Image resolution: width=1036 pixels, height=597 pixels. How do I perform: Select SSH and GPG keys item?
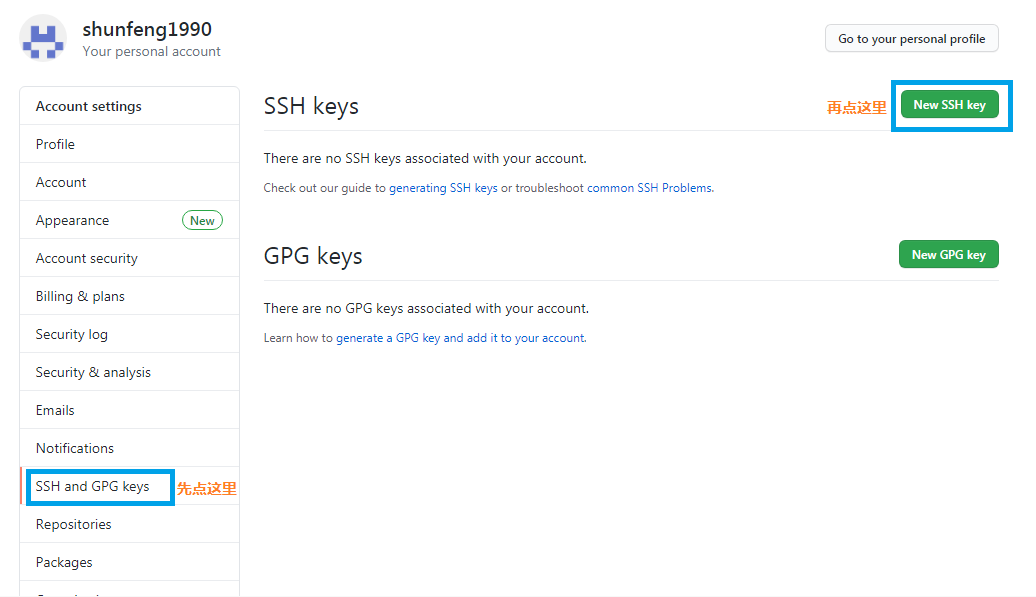coord(92,486)
